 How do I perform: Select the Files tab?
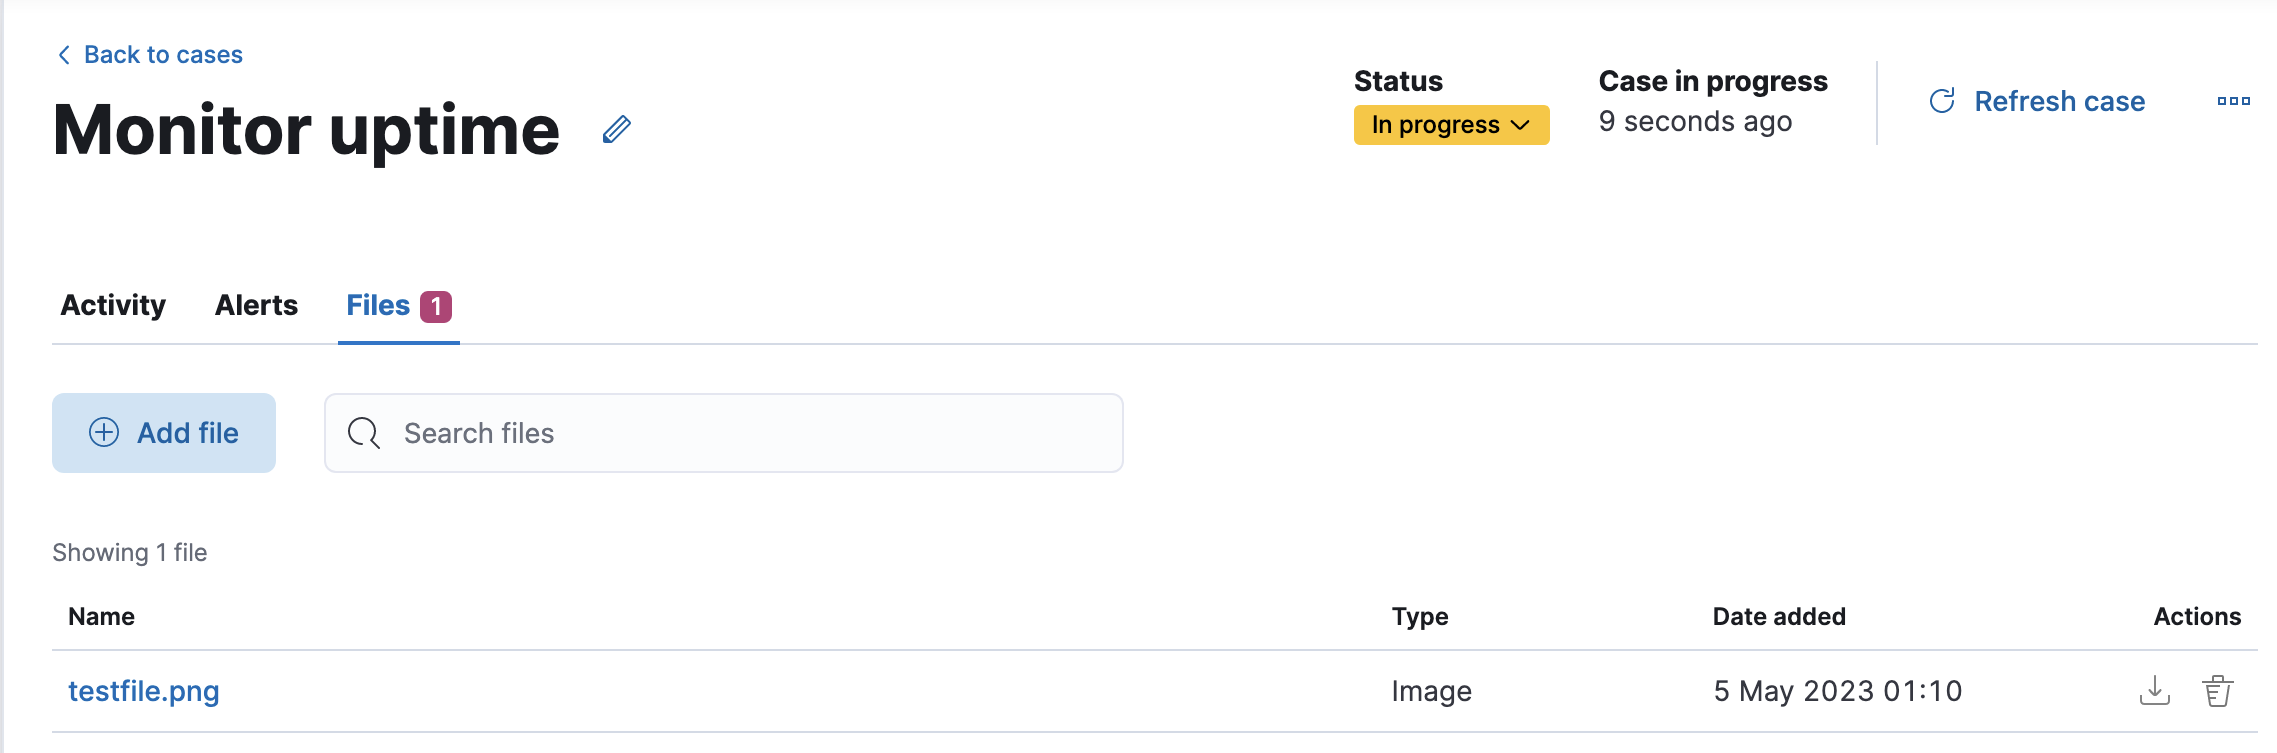[378, 305]
